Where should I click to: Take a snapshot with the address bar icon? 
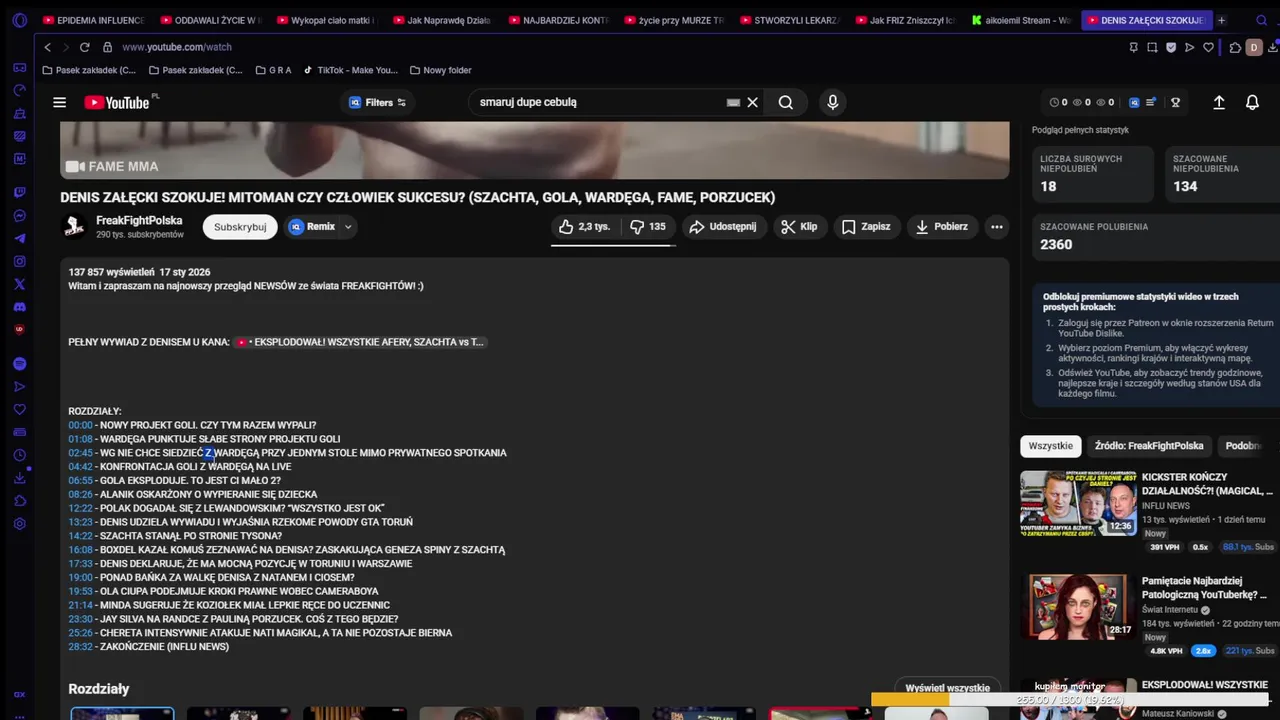(x=1152, y=47)
